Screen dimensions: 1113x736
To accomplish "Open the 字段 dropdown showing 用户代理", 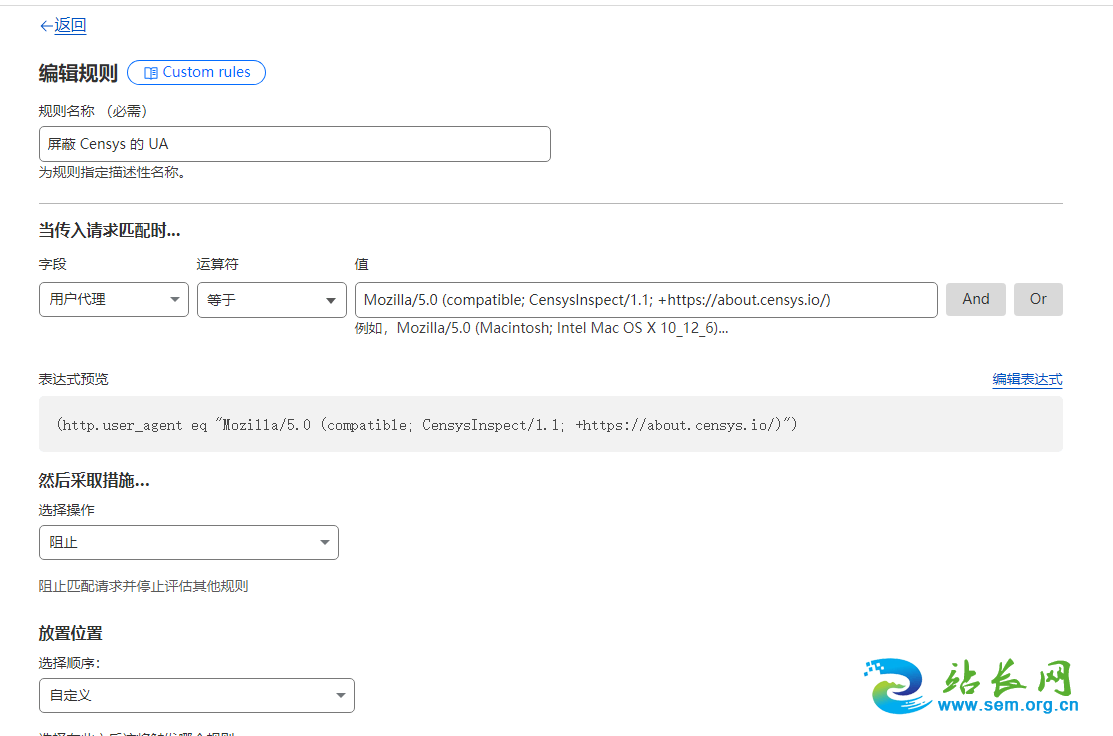I will click(114, 300).
